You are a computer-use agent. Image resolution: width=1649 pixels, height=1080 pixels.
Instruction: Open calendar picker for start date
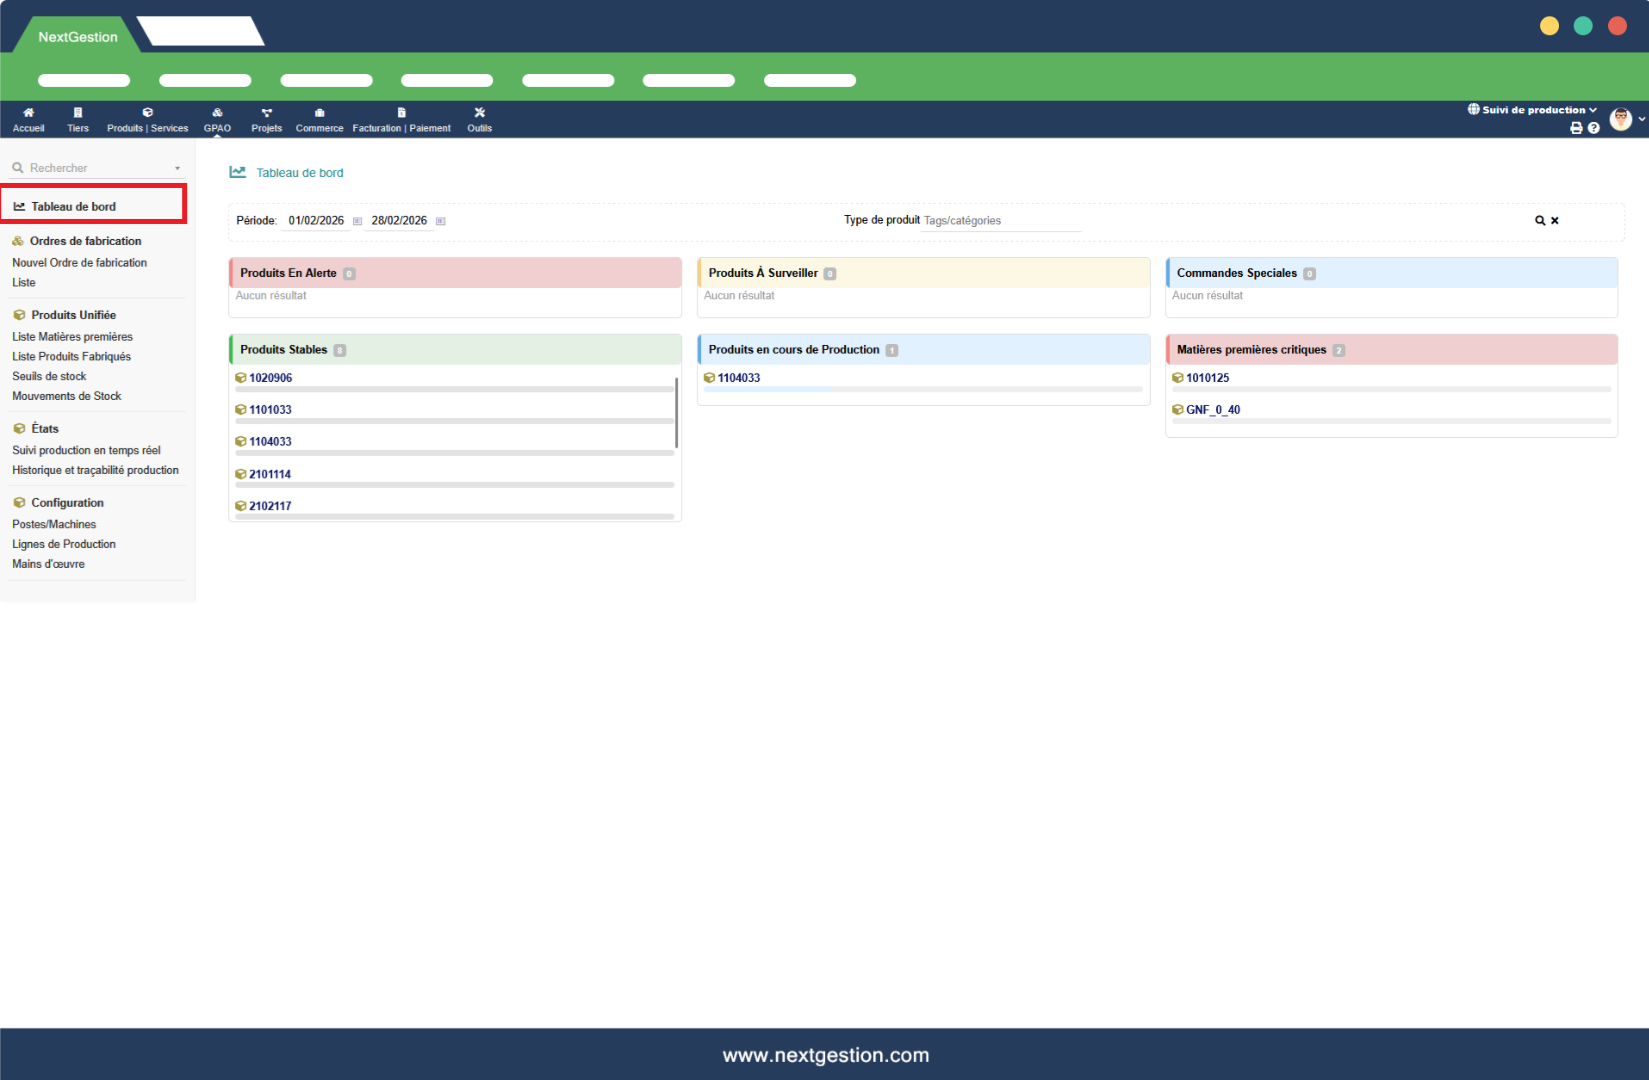(x=357, y=221)
